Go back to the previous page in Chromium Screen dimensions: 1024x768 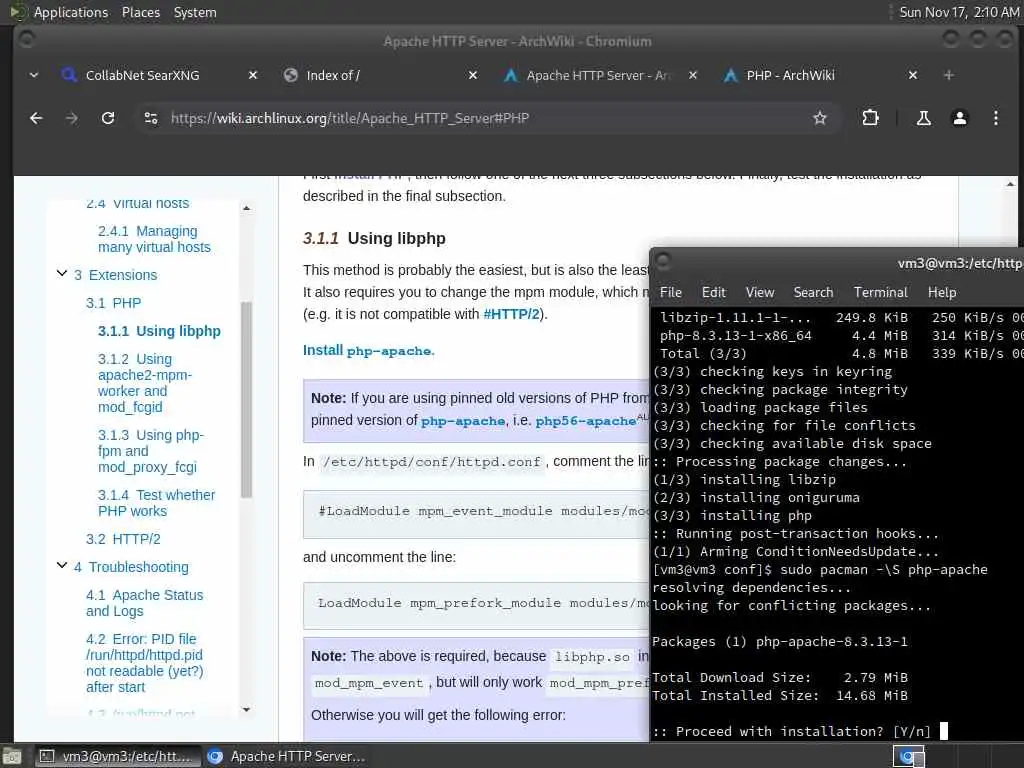click(36, 118)
